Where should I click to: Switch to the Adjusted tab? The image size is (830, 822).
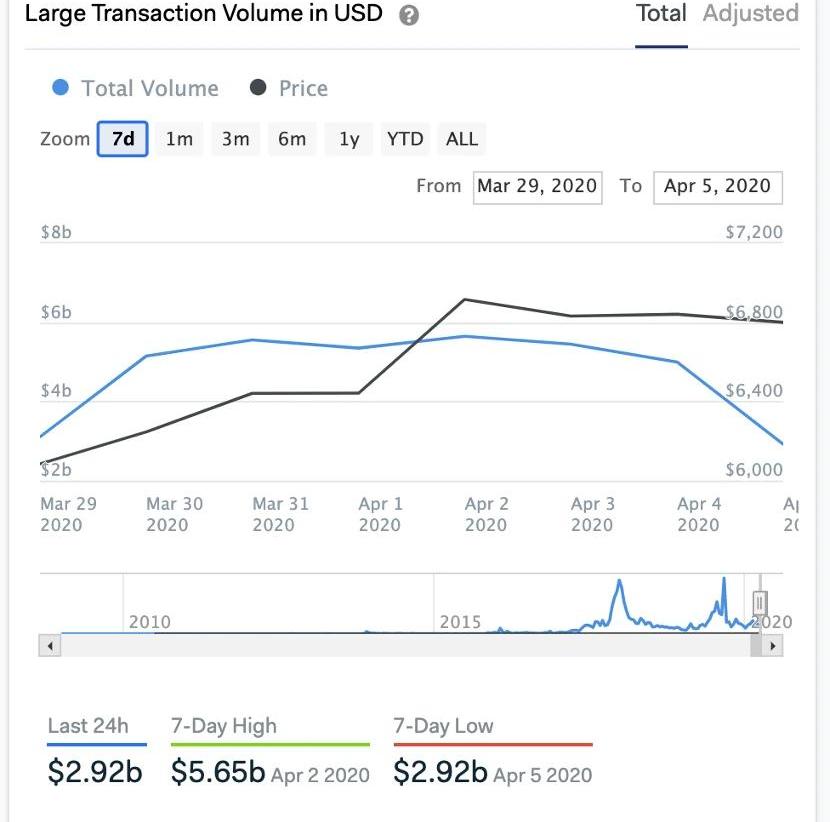pyautogui.click(x=750, y=14)
